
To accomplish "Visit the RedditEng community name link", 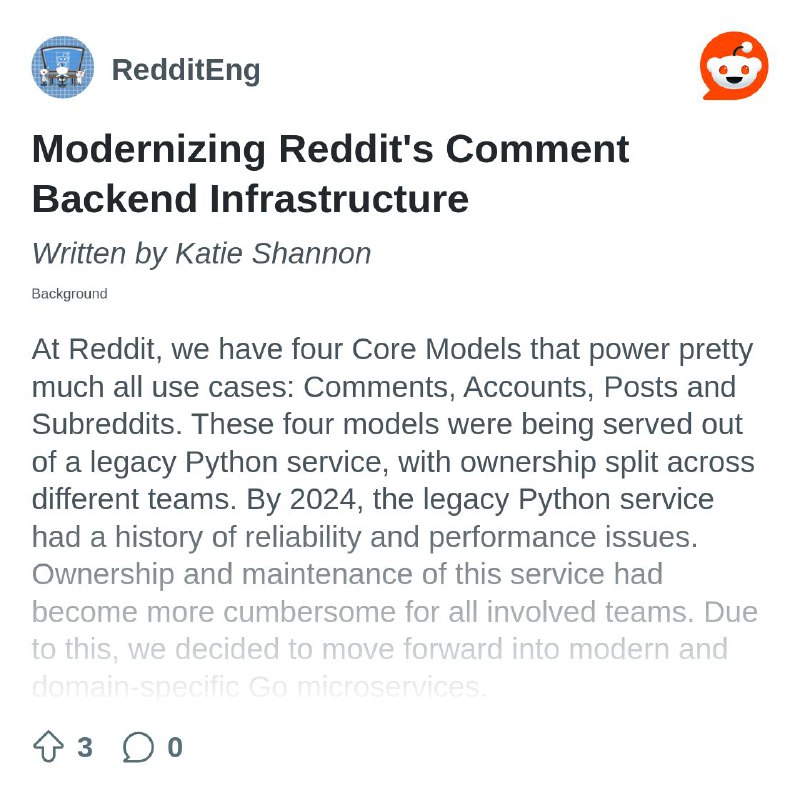I will click(x=186, y=70).
